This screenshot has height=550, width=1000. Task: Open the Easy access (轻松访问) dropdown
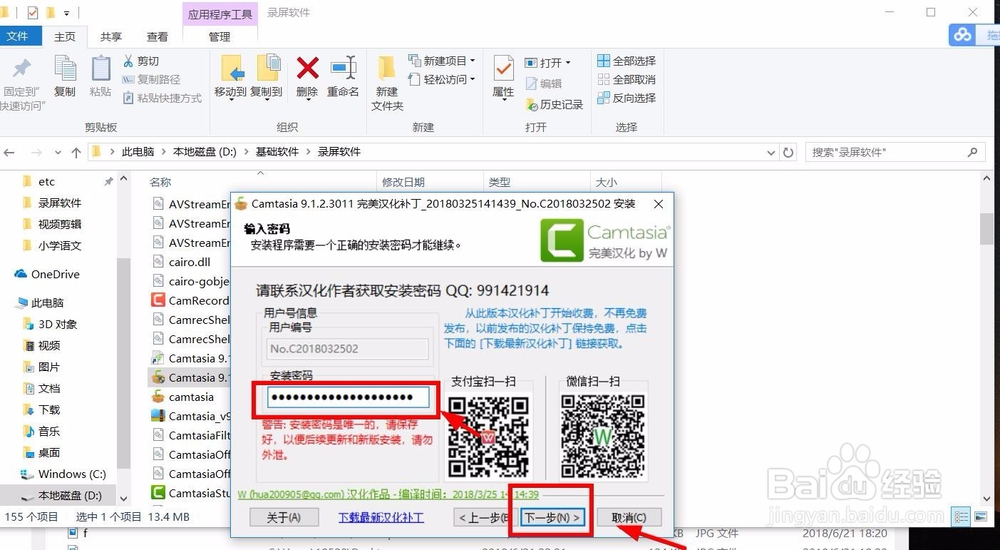click(x=442, y=80)
